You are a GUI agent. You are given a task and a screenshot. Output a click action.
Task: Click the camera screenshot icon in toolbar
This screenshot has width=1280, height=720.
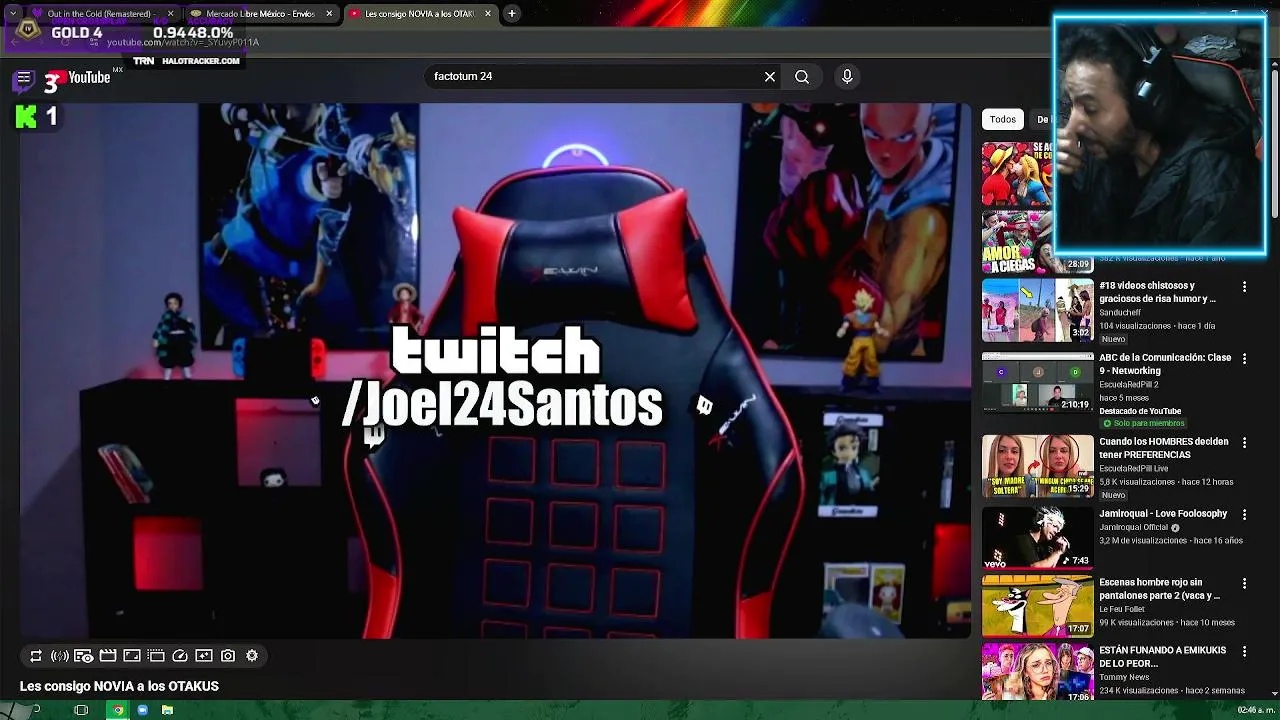(x=228, y=656)
